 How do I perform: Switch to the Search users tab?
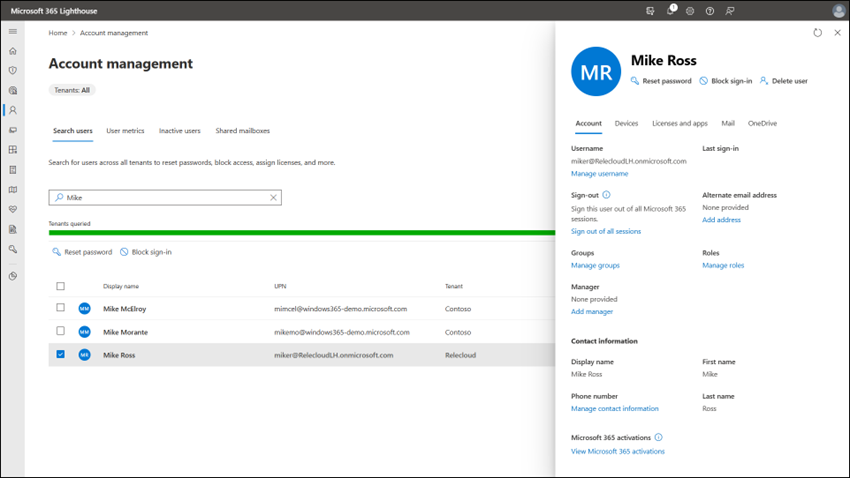(73, 131)
